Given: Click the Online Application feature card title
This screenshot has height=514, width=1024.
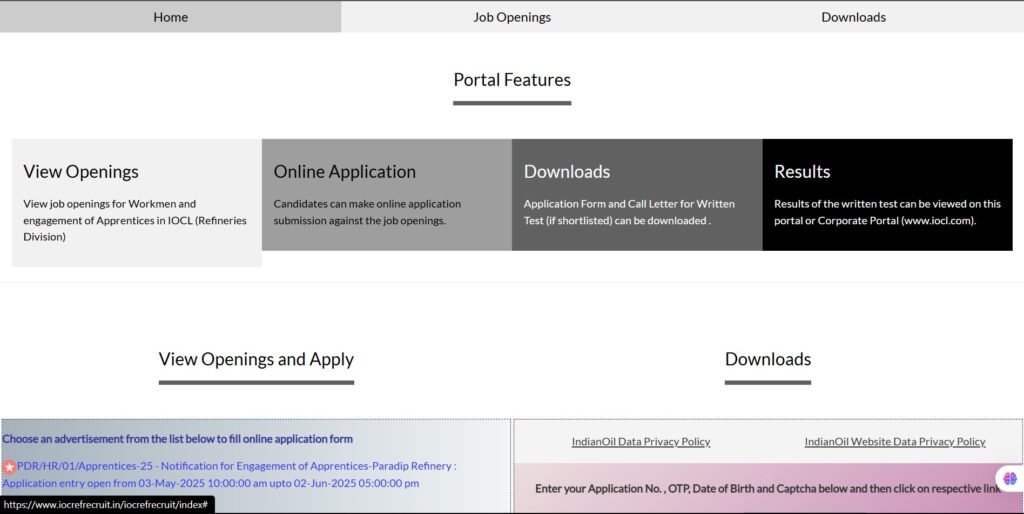Looking at the screenshot, I should pyautogui.click(x=344, y=172).
